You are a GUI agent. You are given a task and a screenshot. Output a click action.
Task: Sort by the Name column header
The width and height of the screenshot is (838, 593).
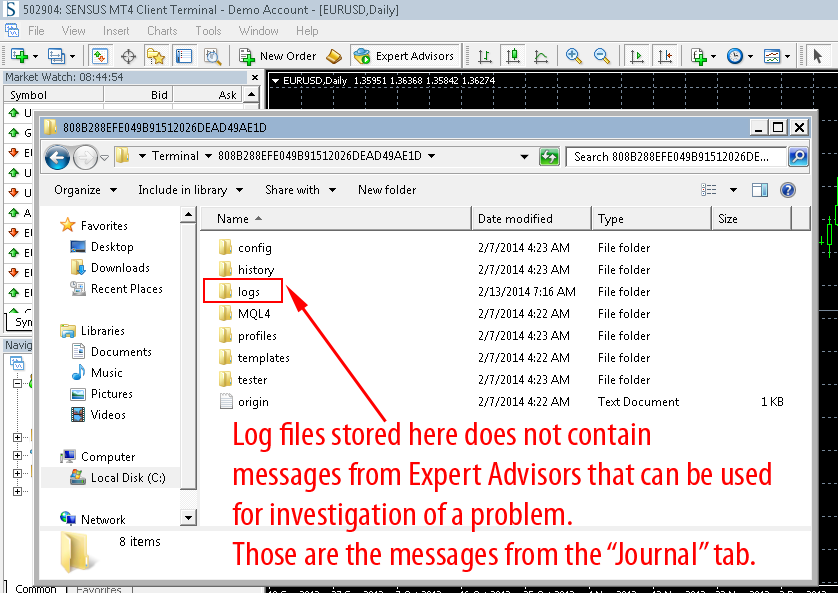coord(336,219)
